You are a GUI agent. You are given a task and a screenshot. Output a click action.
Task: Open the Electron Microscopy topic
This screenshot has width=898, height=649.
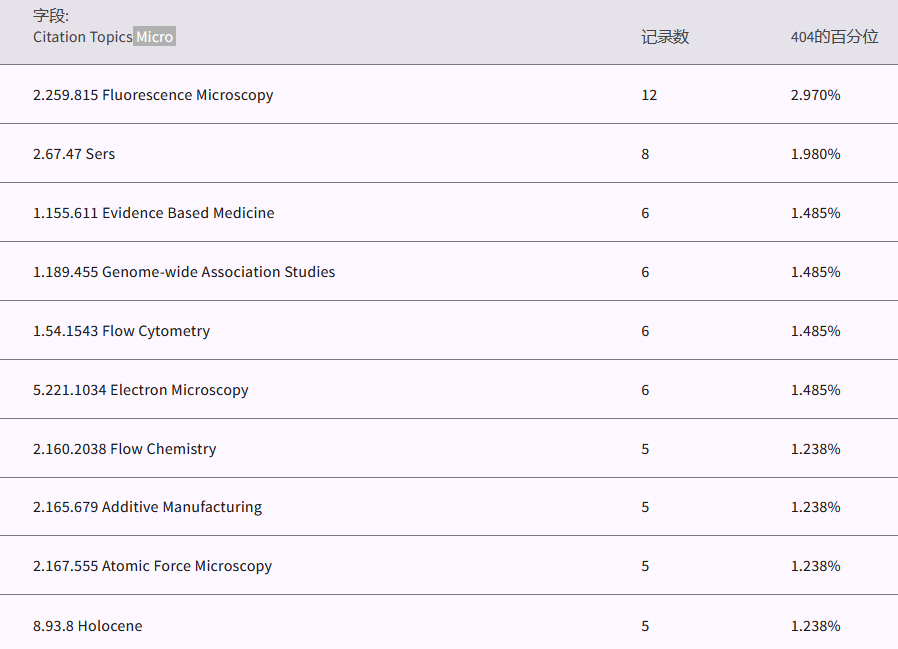[x=140, y=390]
